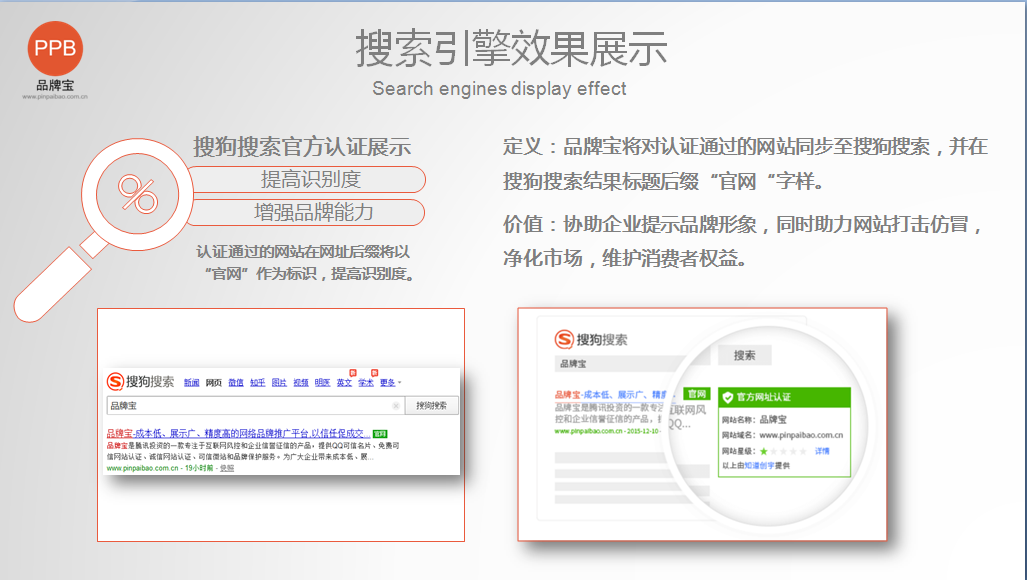Open the 学术 search tab

pos(366,383)
